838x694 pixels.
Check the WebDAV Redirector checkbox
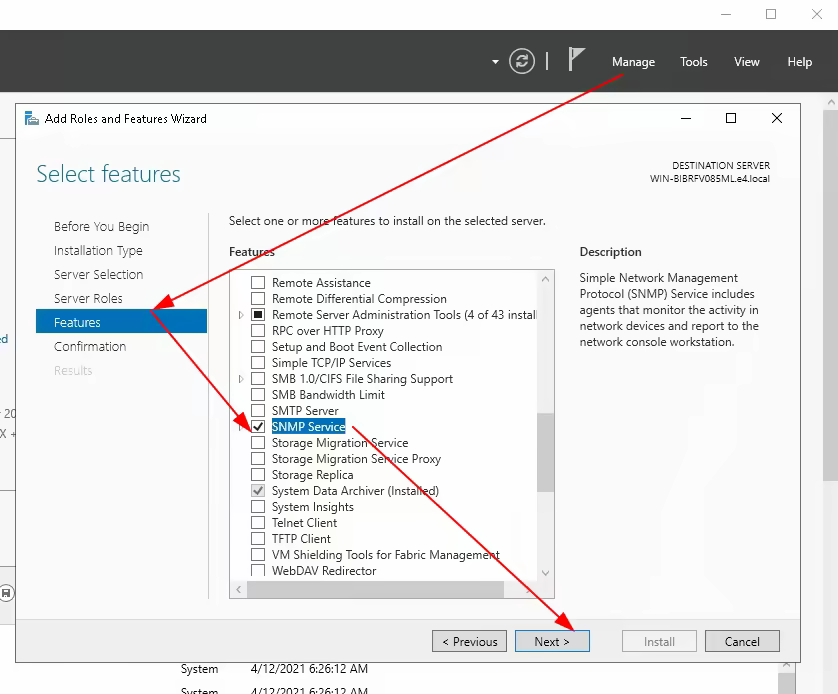pyautogui.click(x=258, y=570)
